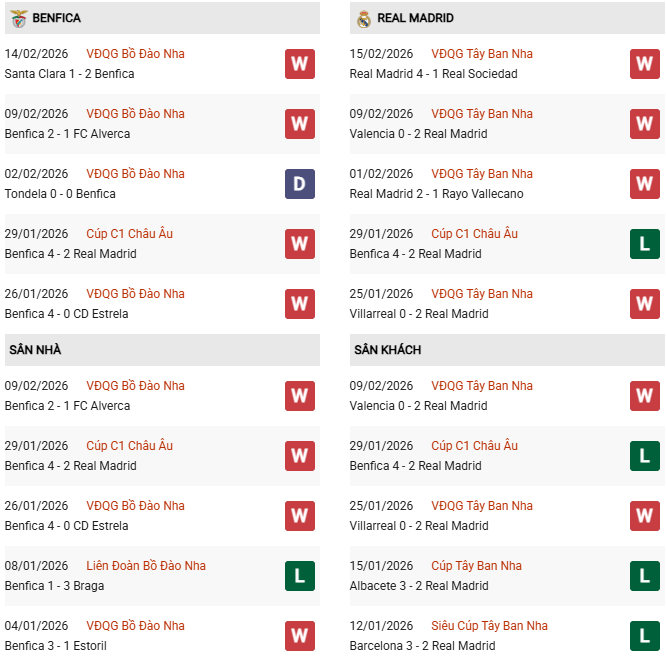The width and height of the screenshot is (666, 658).
Task: Open the Santa Clara 1 - 2 Benfica match
Action: [x=69, y=74]
